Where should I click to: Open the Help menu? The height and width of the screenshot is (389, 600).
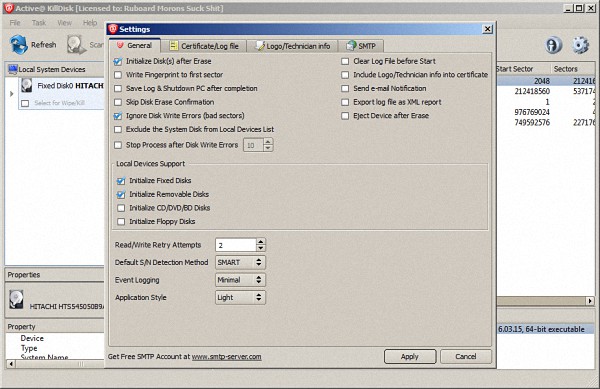coord(90,23)
